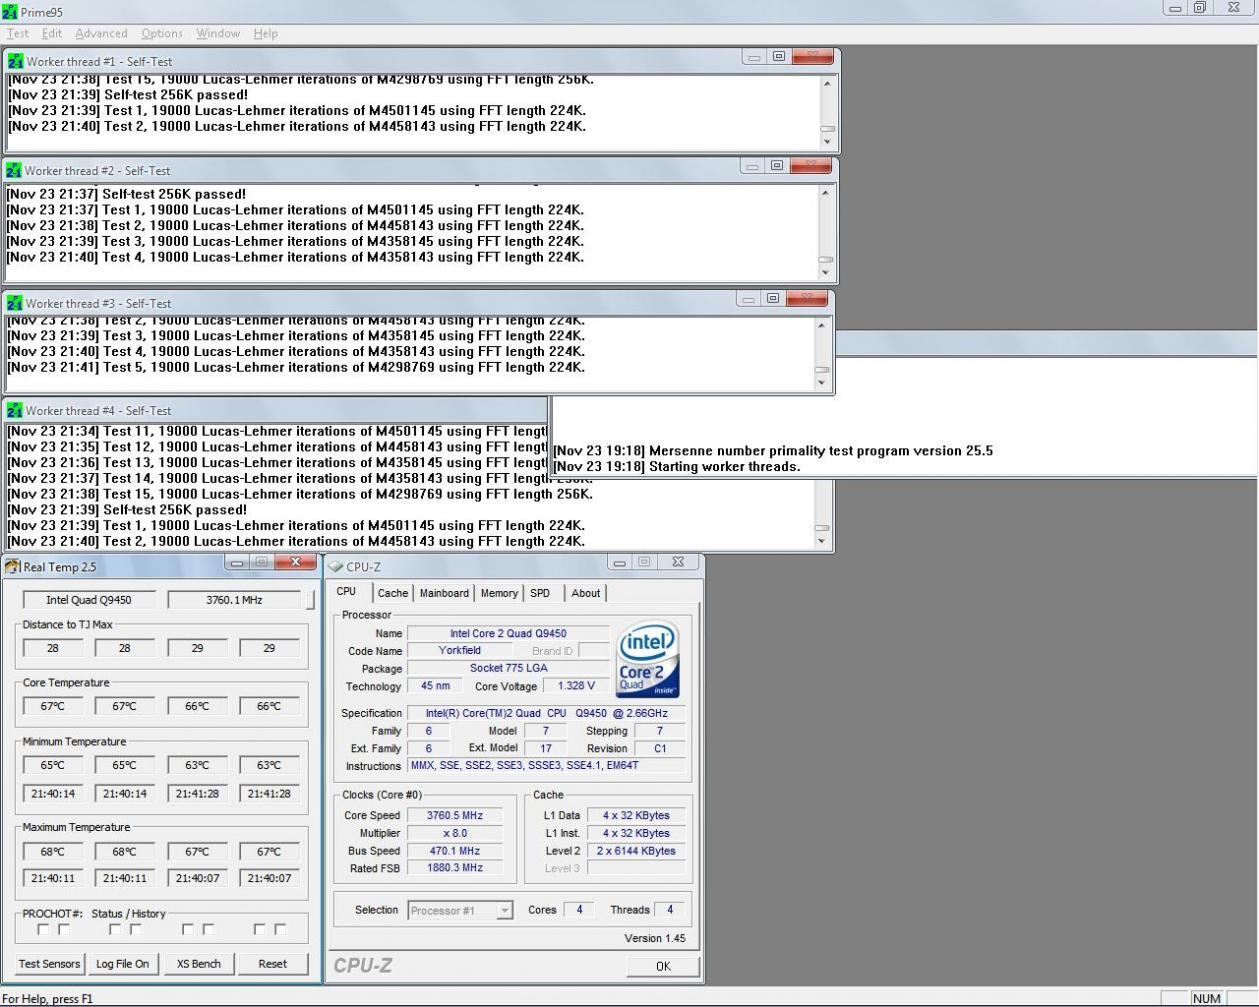Toggle second PROCHOT checkbox for core two
The width and height of the screenshot is (1259, 1007).
[136, 929]
